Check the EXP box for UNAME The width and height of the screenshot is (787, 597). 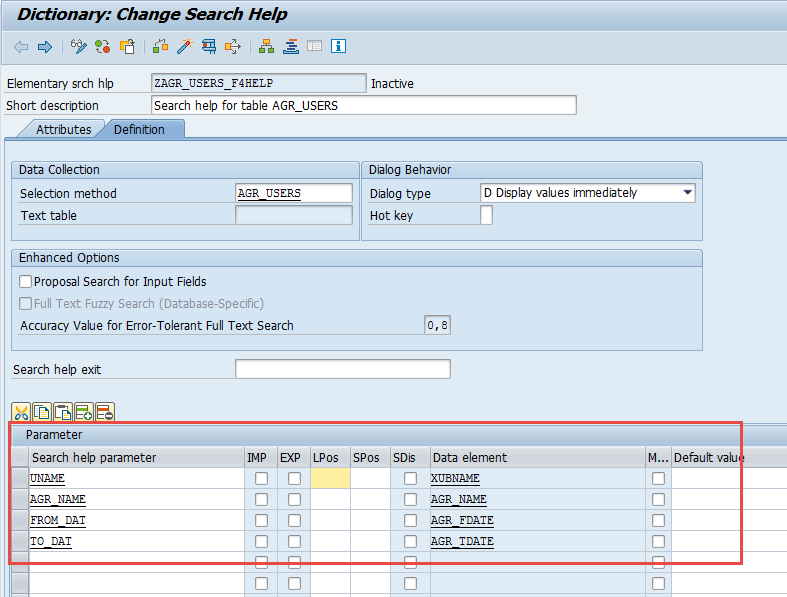pos(295,478)
